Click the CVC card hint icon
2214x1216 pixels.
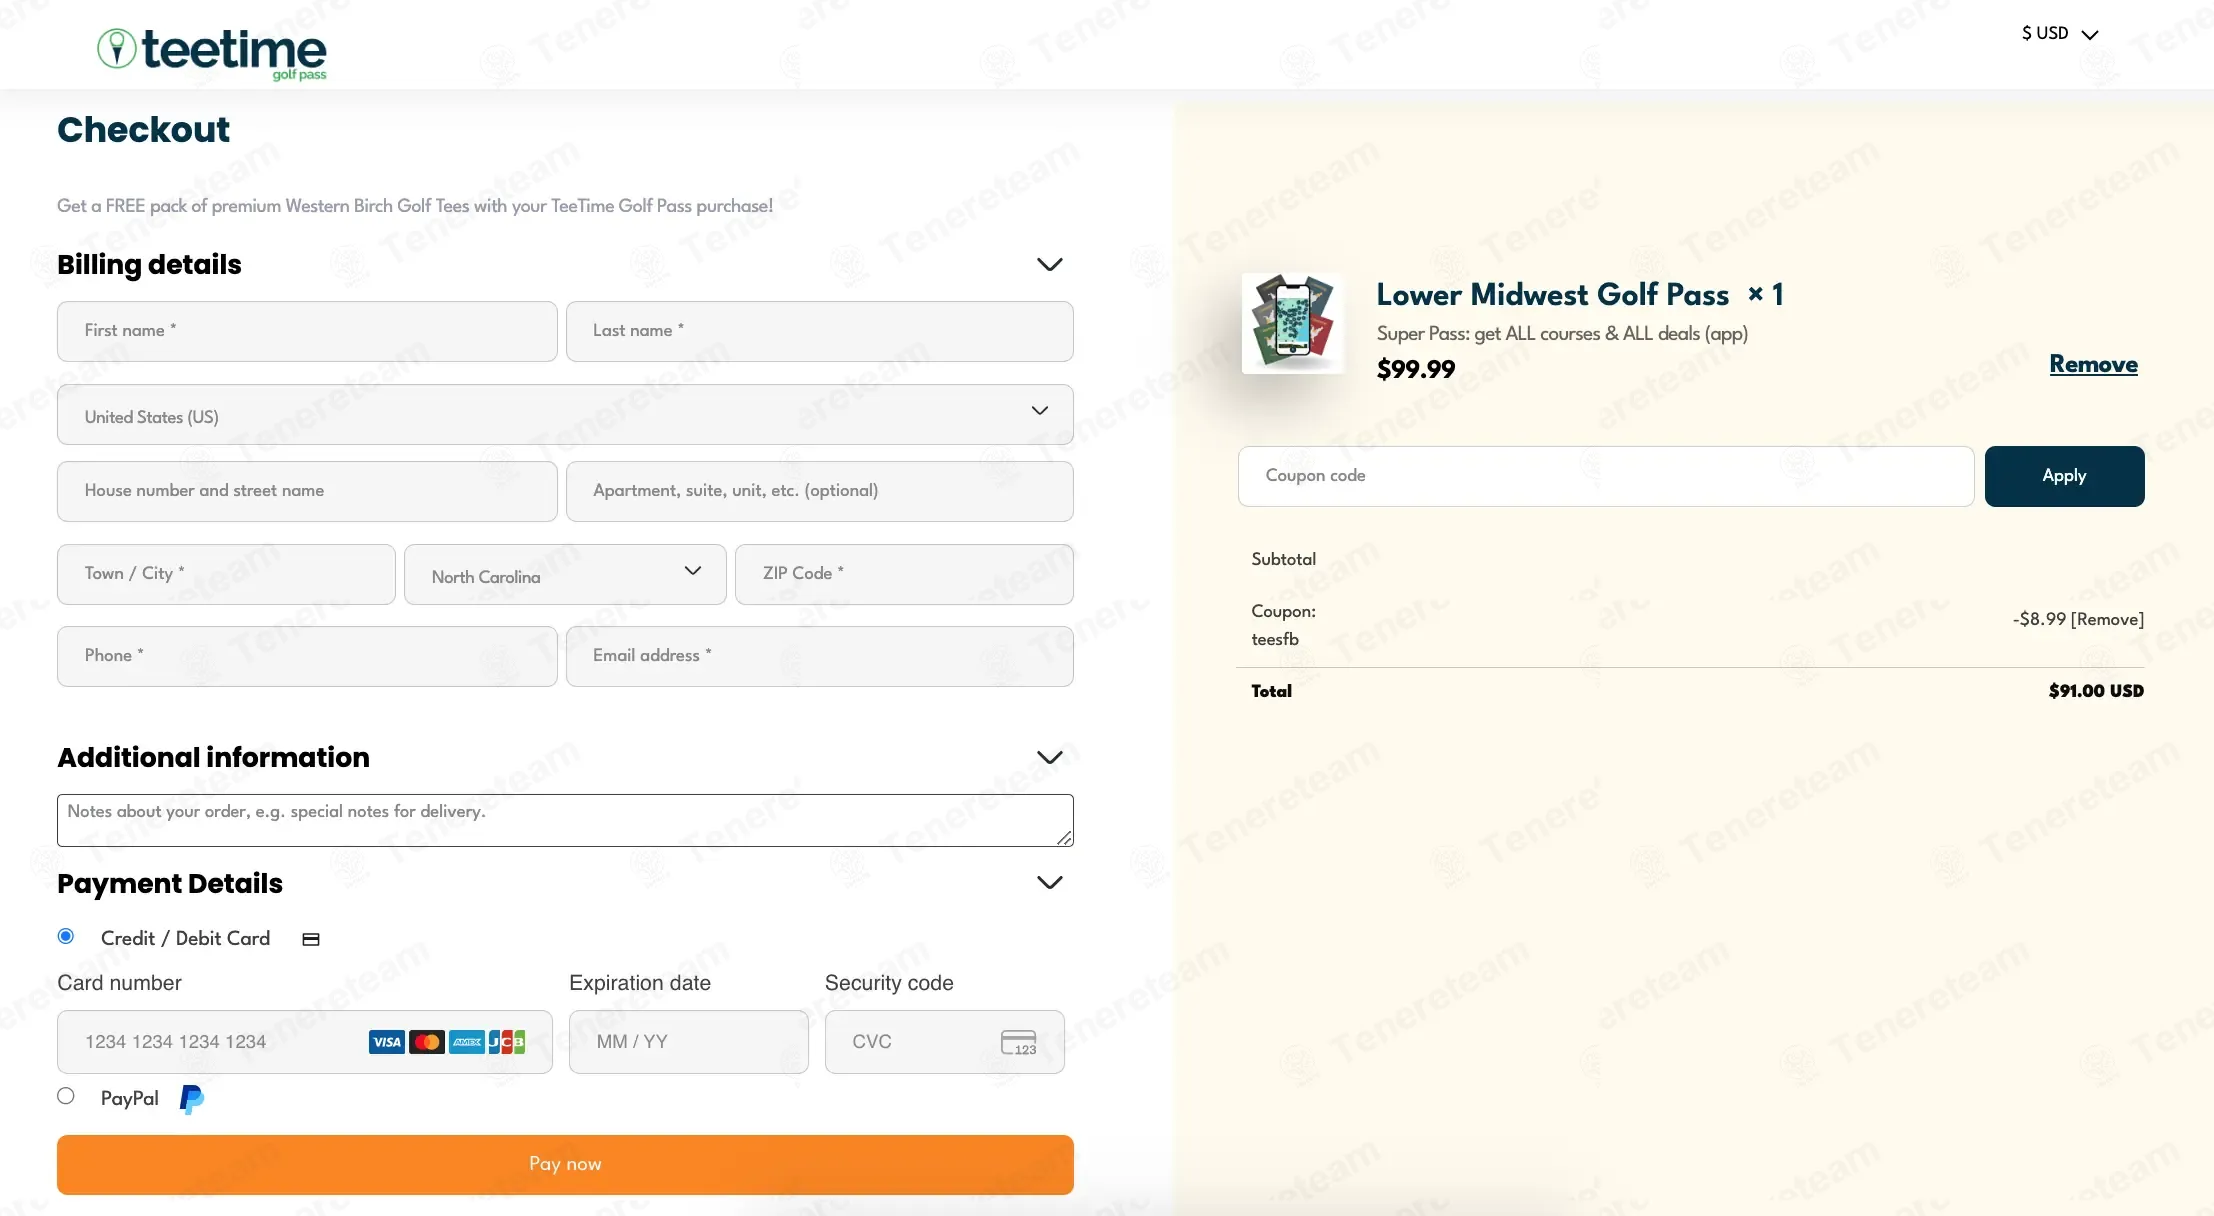pyautogui.click(x=1018, y=1042)
